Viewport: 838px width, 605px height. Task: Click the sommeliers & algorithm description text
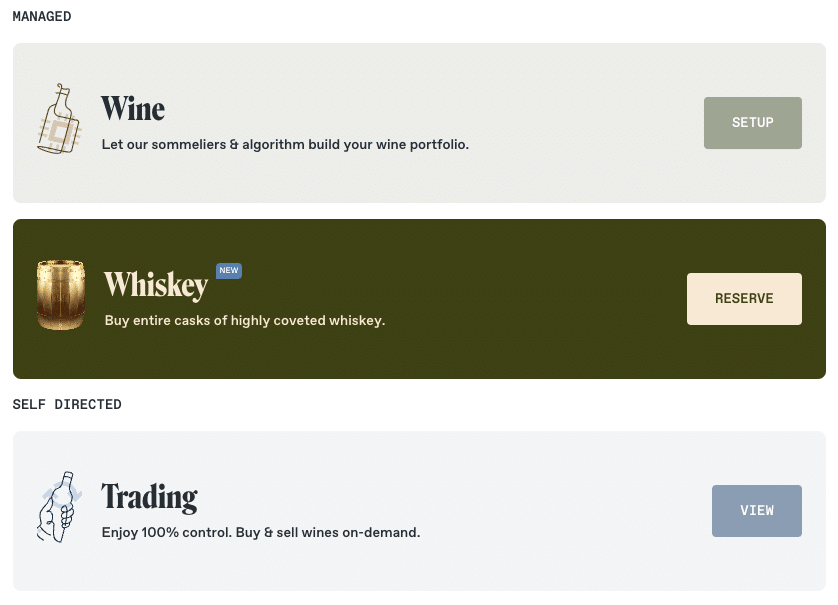(x=285, y=144)
